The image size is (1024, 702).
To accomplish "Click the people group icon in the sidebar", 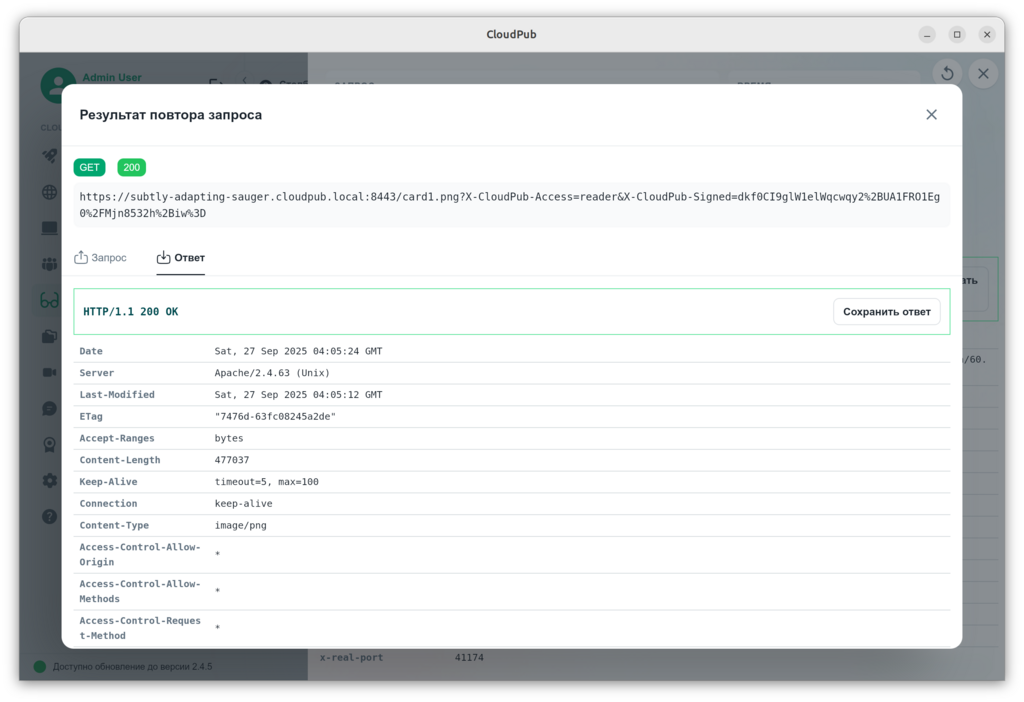I will [x=49, y=264].
